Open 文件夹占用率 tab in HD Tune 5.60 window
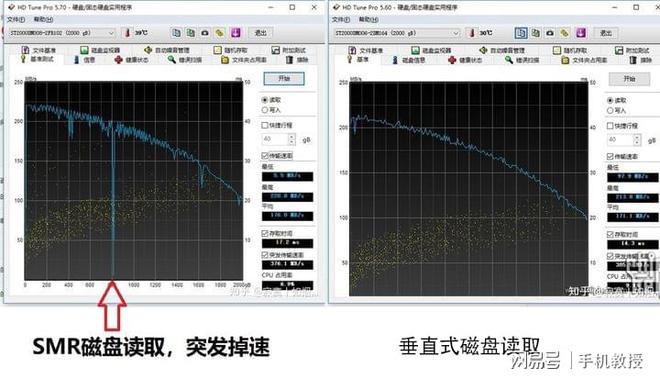 pos(585,60)
